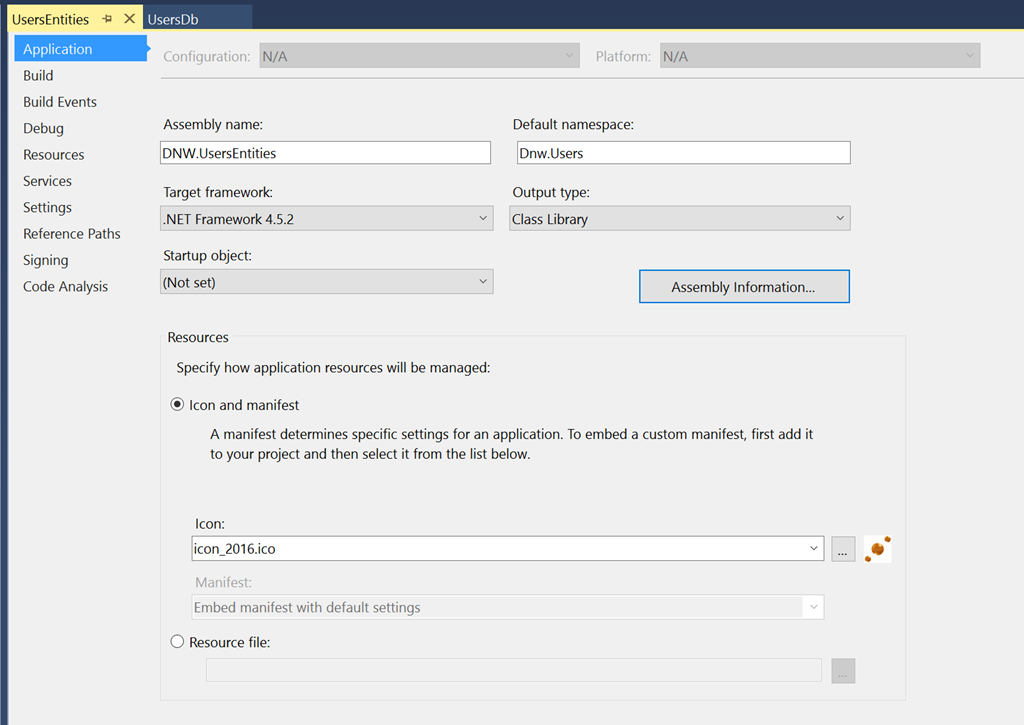Screen dimensions: 1024x725
Task: Select the Icon and manifest radio button
Action: (178, 405)
